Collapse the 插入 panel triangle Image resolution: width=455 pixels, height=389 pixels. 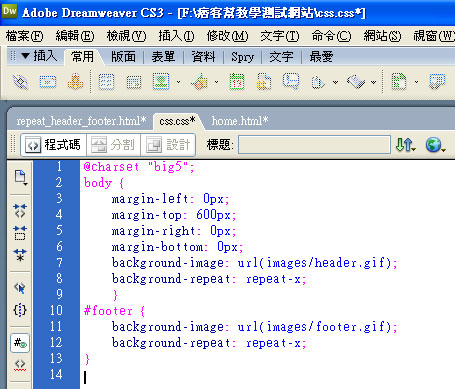25,56
